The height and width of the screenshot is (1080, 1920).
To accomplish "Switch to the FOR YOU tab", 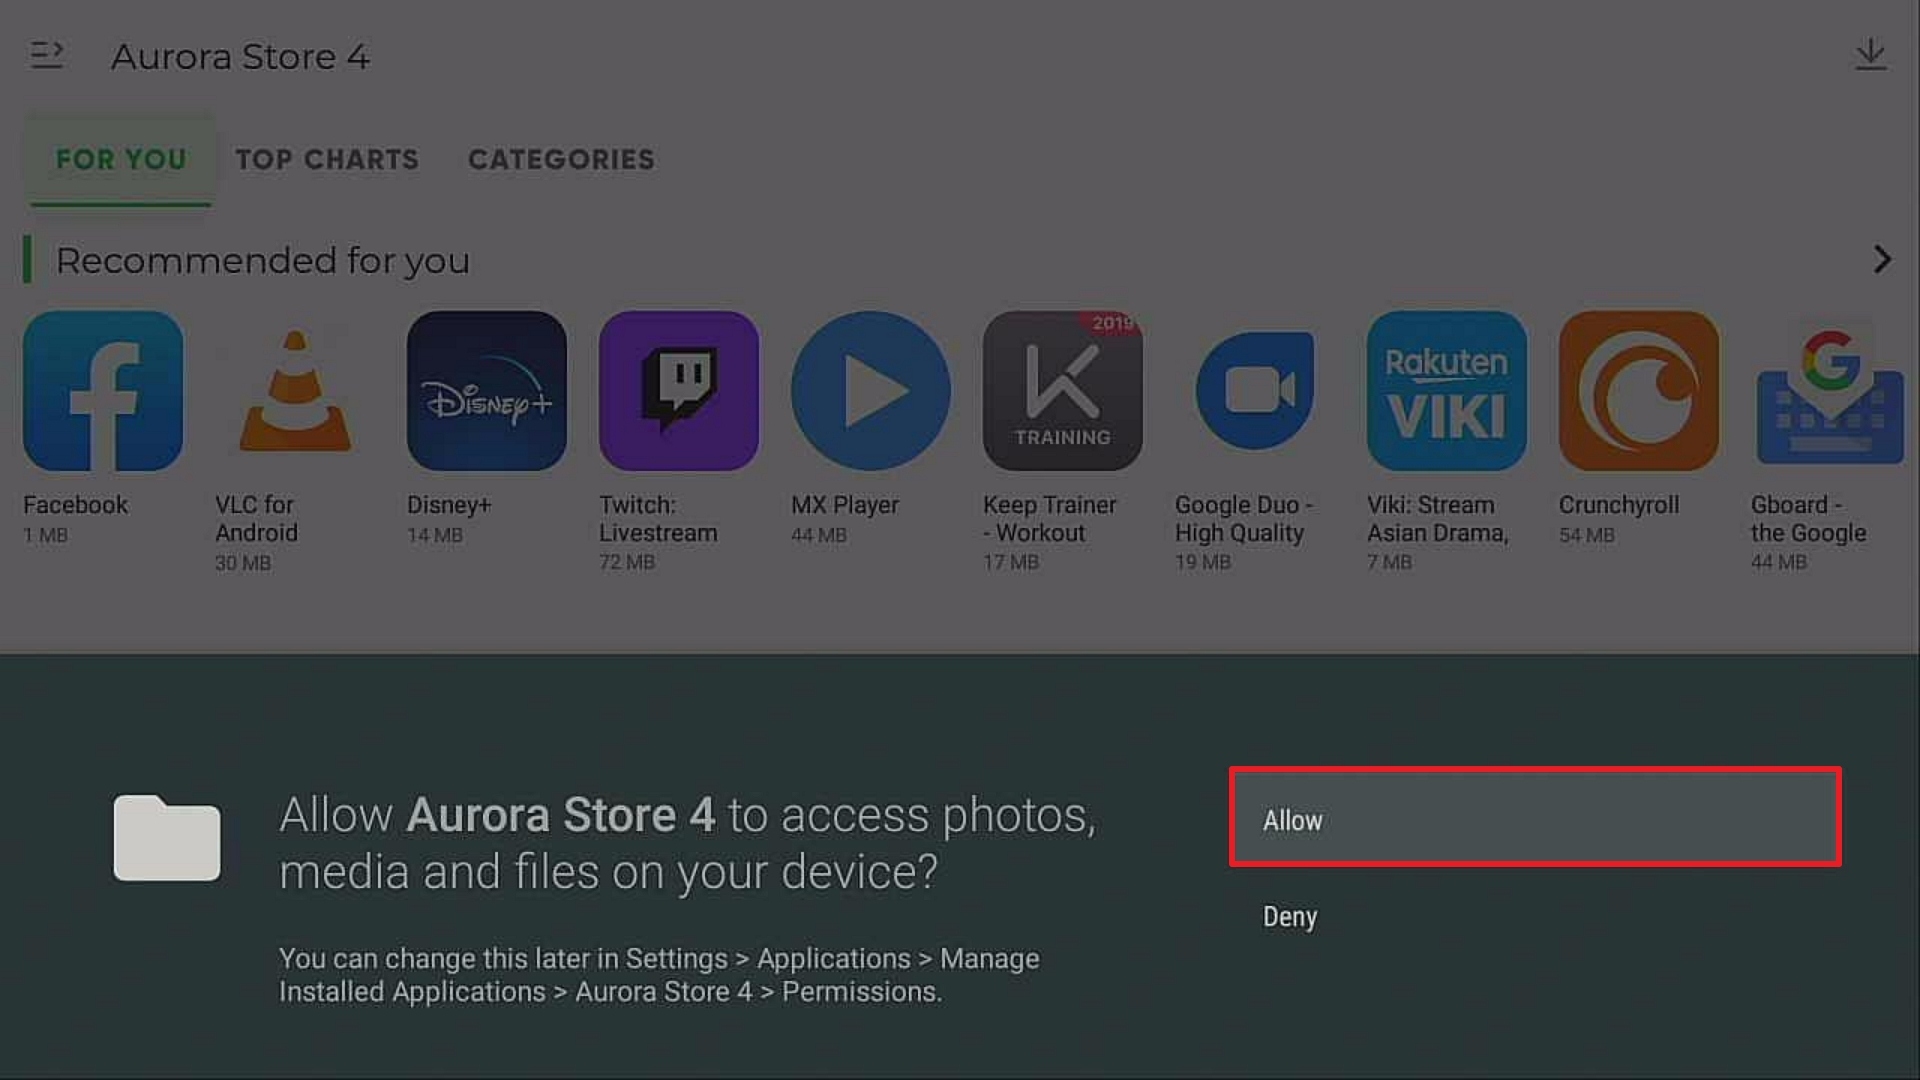I will pyautogui.click(x=121, y=160).
